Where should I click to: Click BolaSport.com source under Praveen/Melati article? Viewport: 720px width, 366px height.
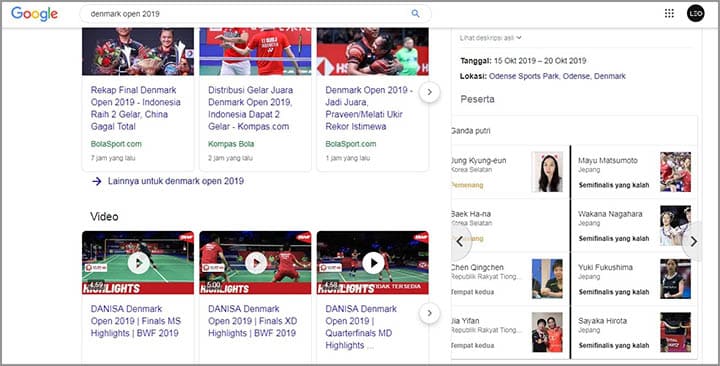(351, 144)
